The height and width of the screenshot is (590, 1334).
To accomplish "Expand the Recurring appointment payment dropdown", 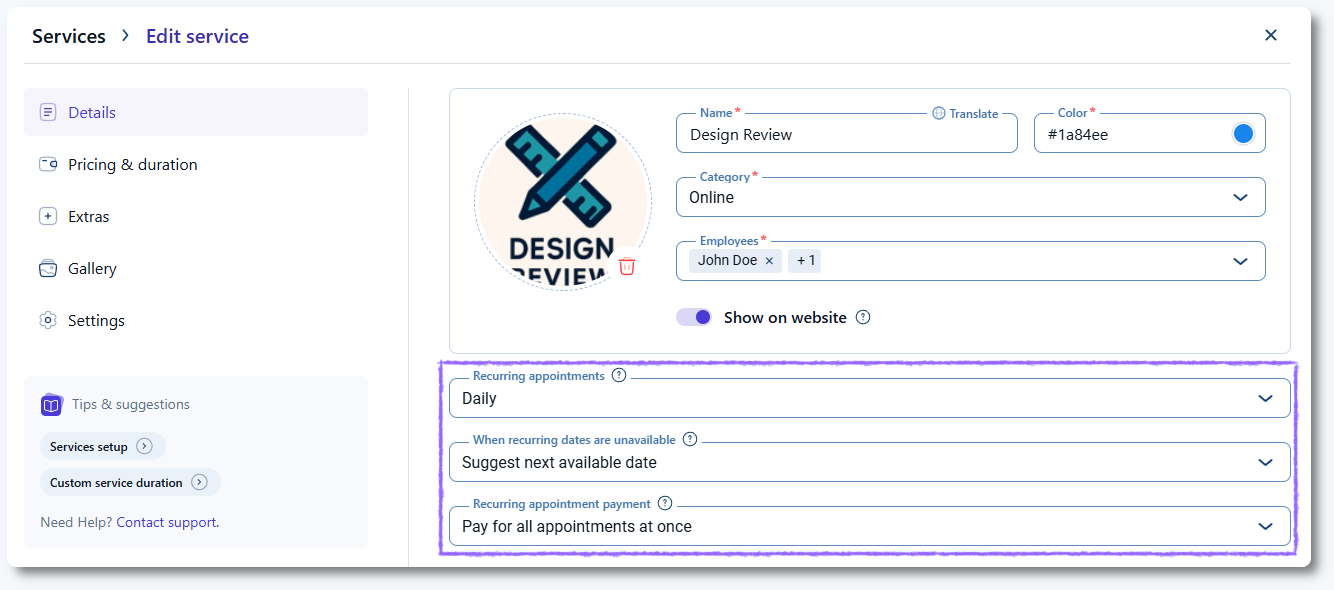I will tap(1265, 526).
